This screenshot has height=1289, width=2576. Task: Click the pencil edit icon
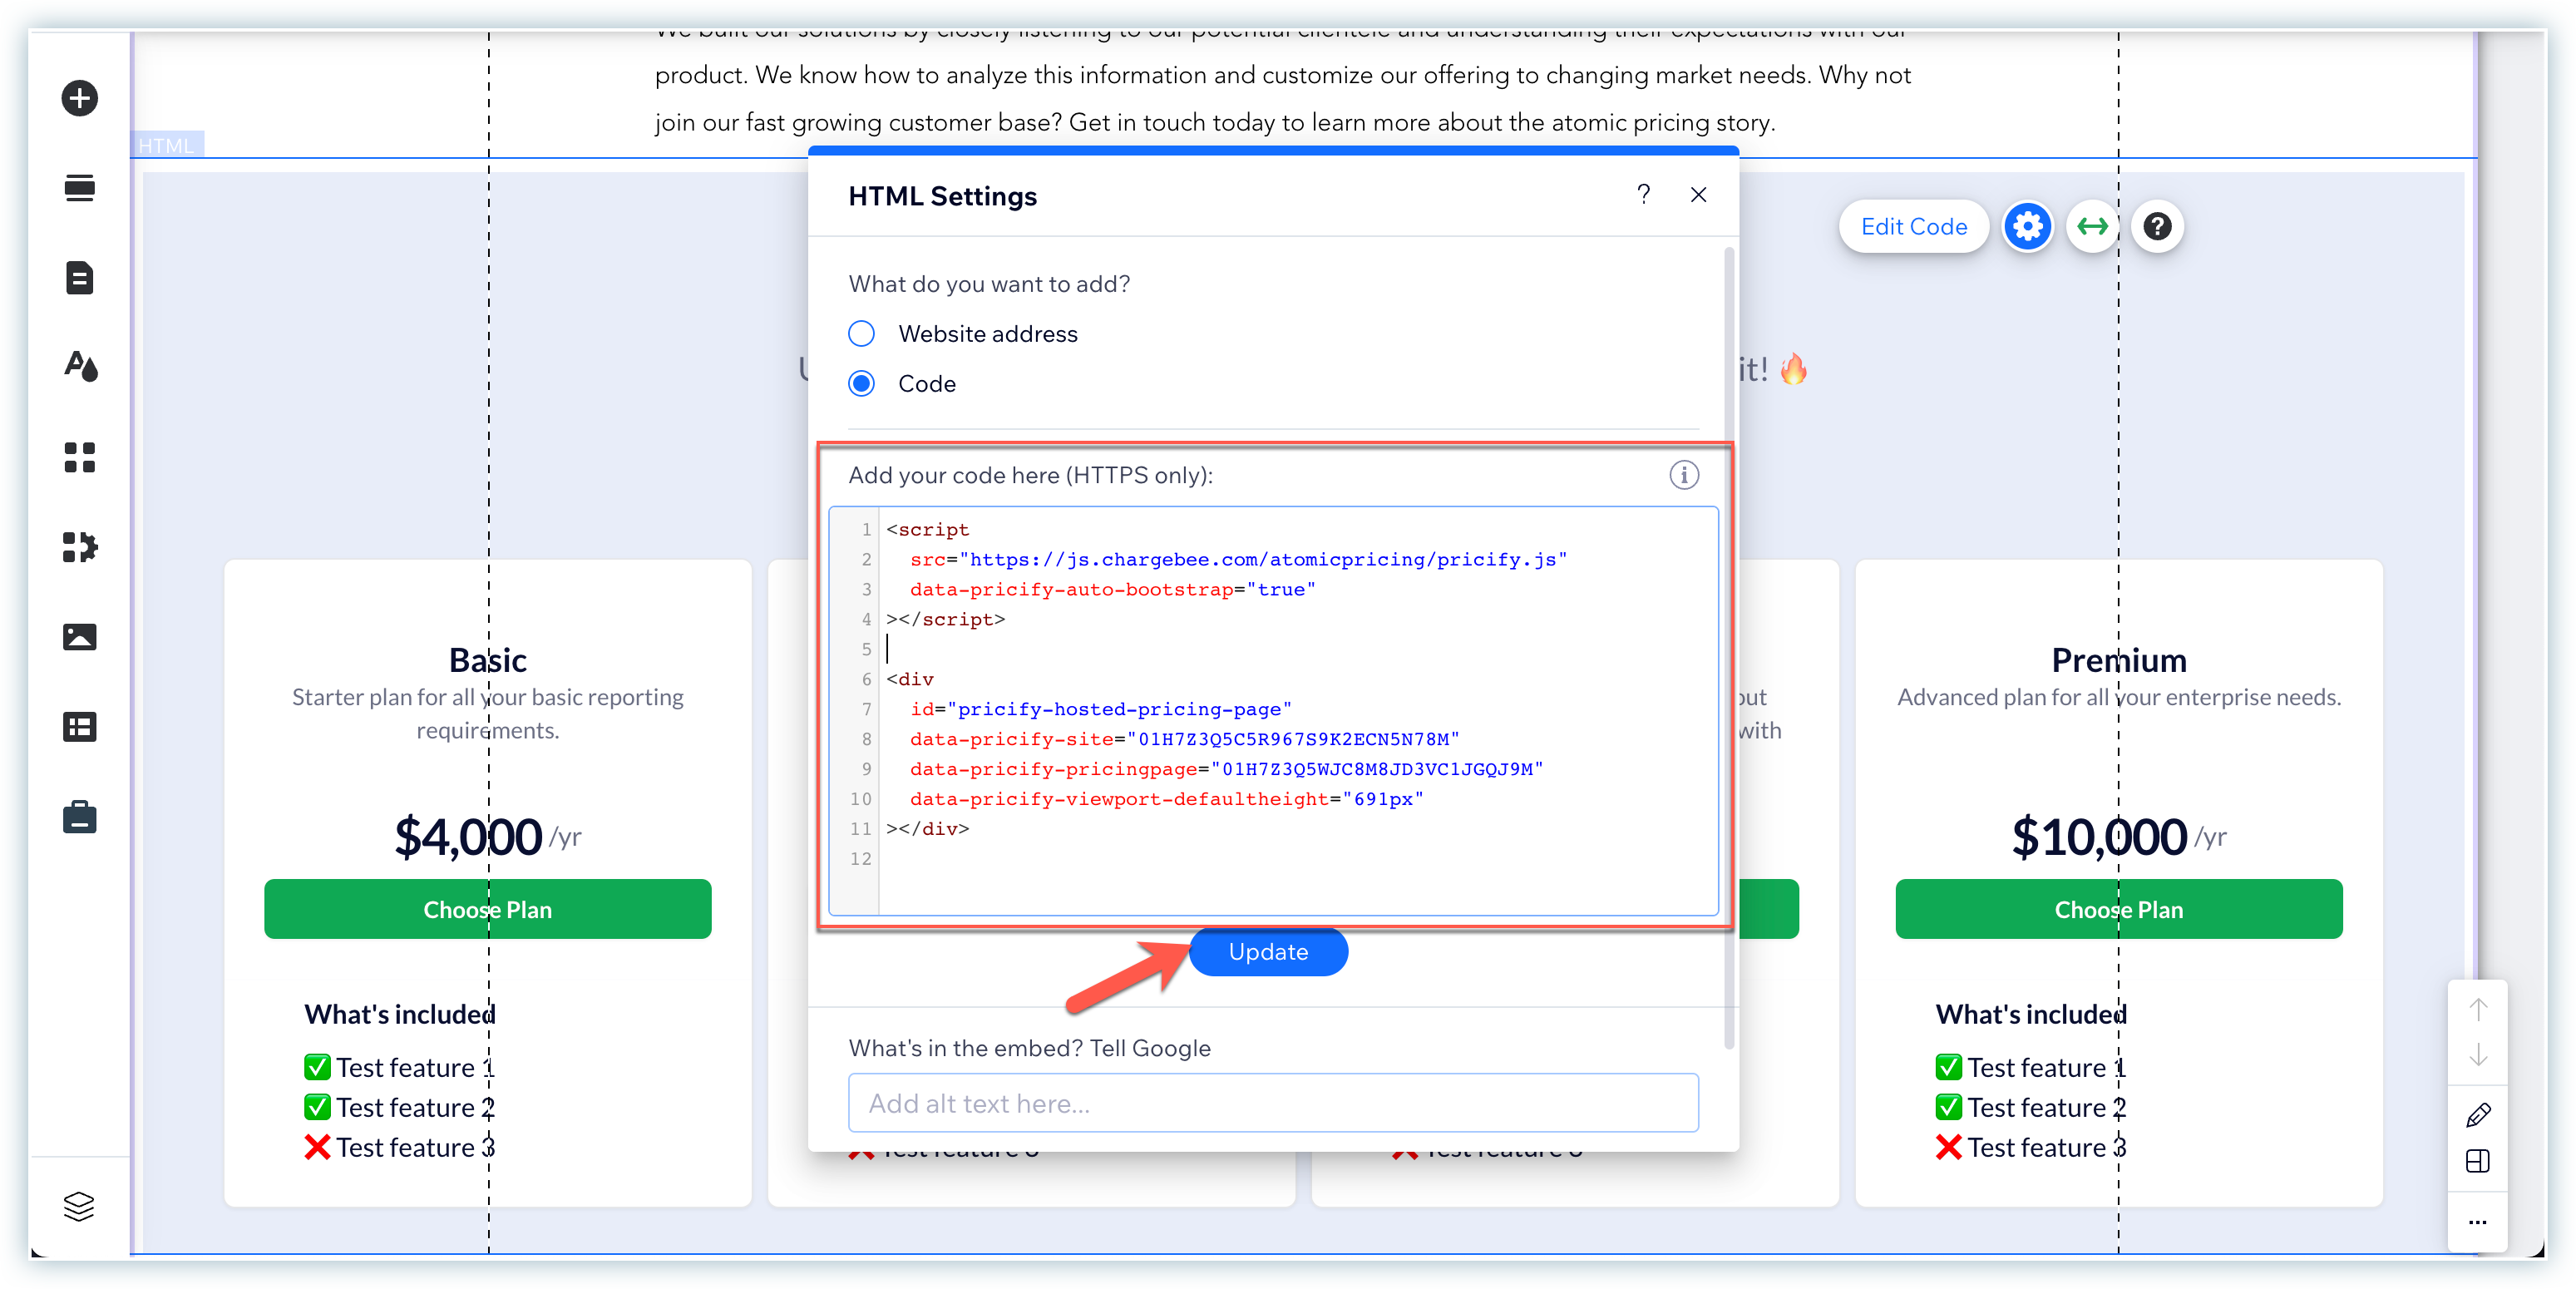click(2478, 1115)
